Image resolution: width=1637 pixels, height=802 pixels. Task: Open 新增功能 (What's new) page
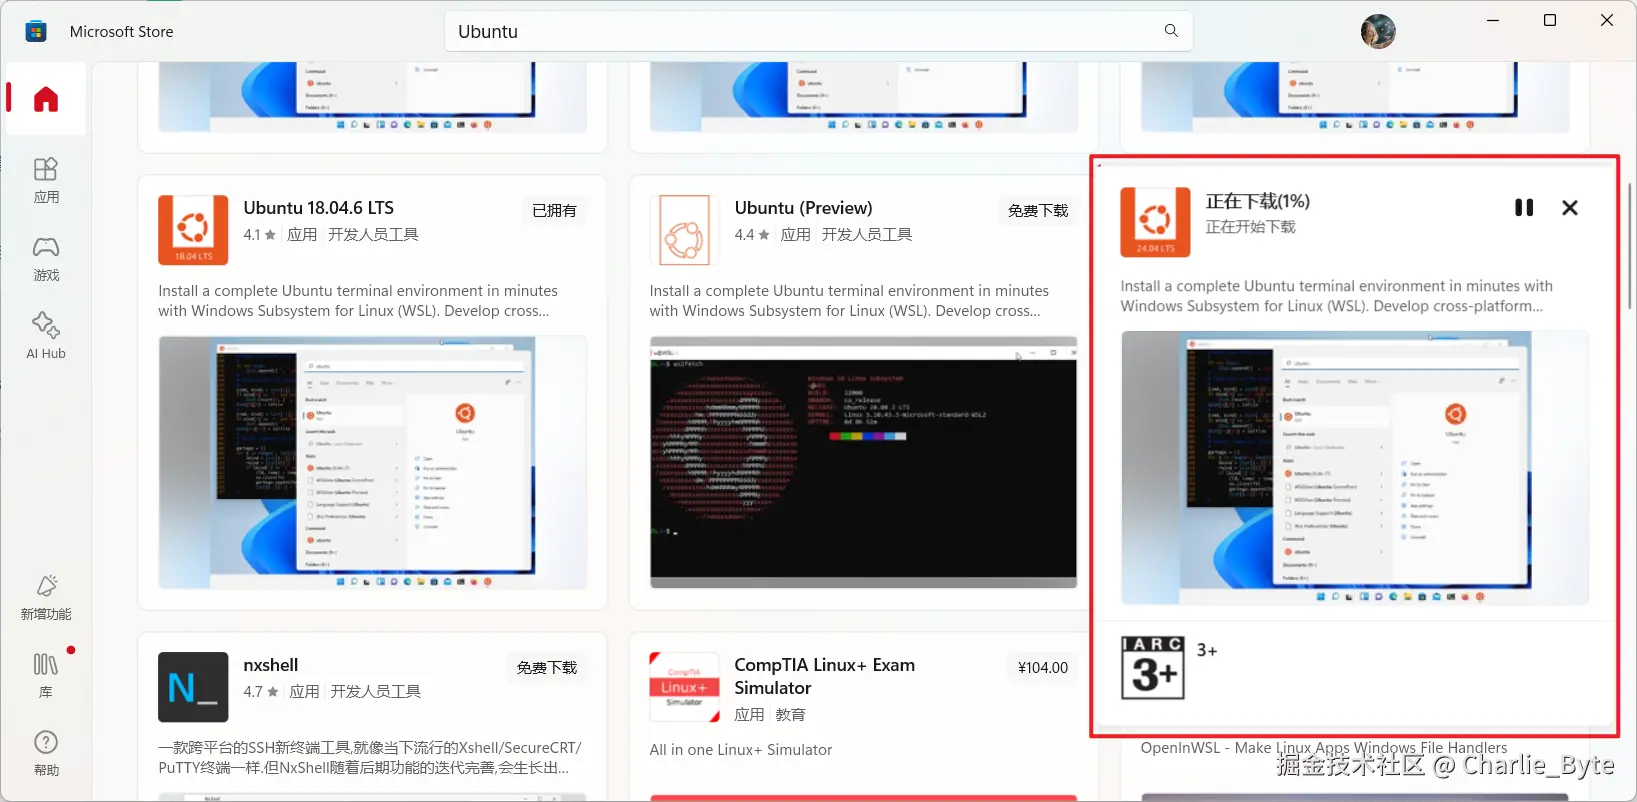point(46,598)
